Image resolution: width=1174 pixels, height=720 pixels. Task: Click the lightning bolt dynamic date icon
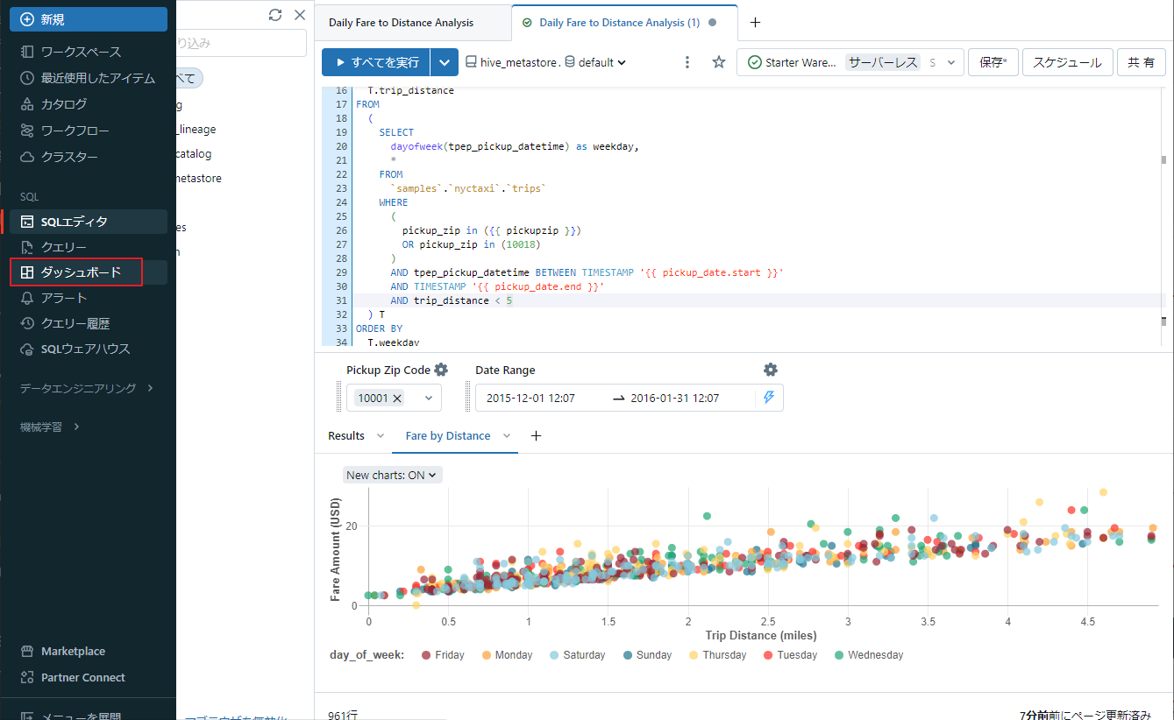769,398
